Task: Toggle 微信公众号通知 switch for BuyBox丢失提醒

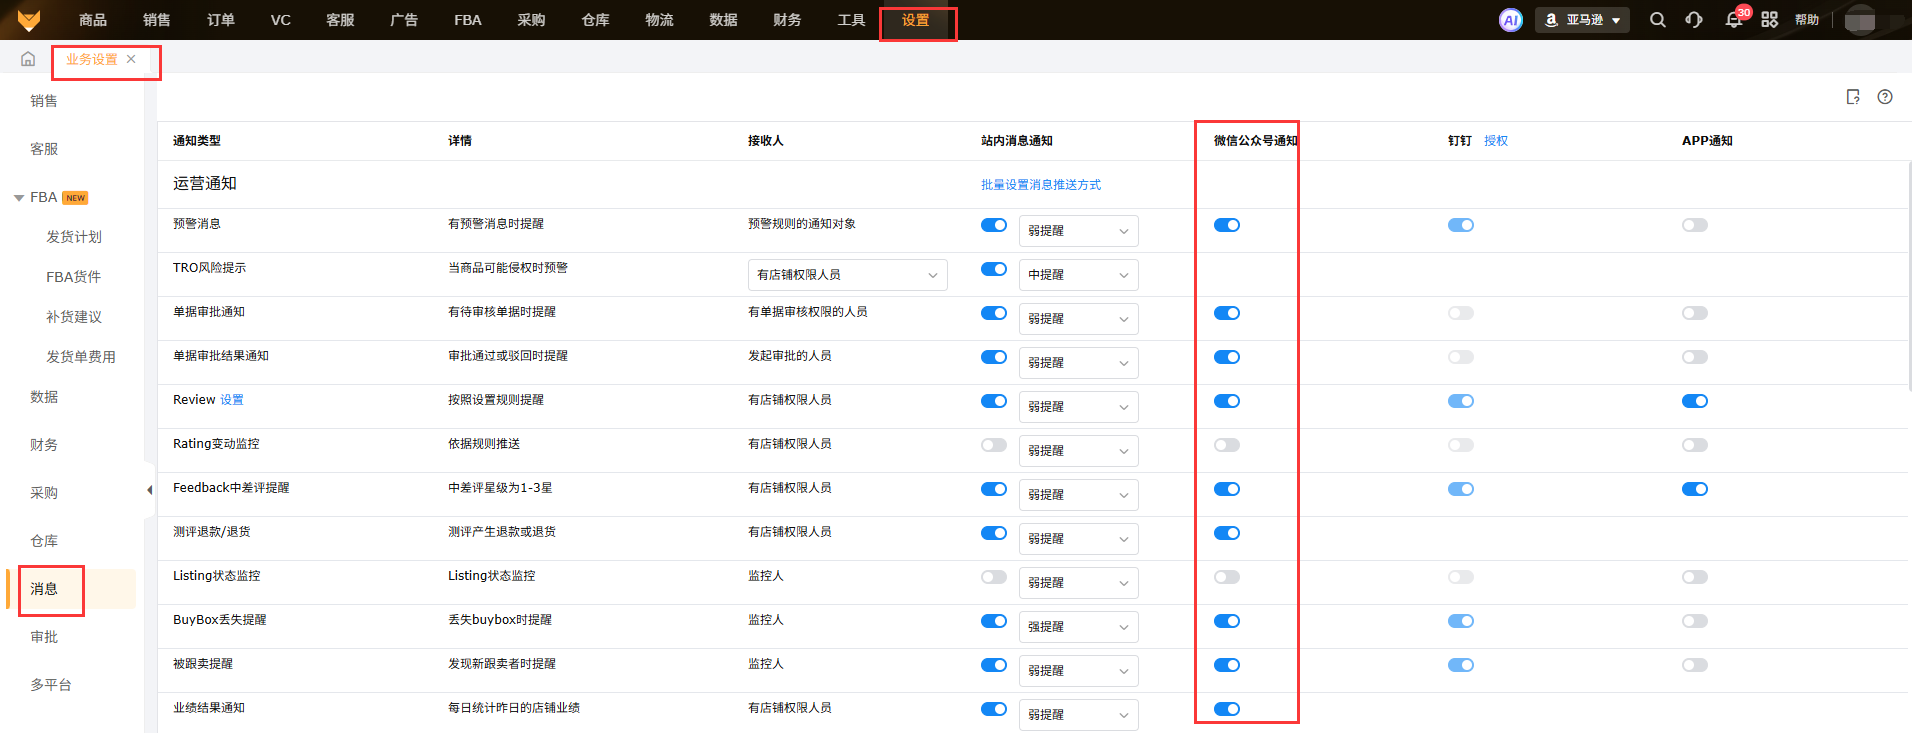Action: tap(1227, 621)
